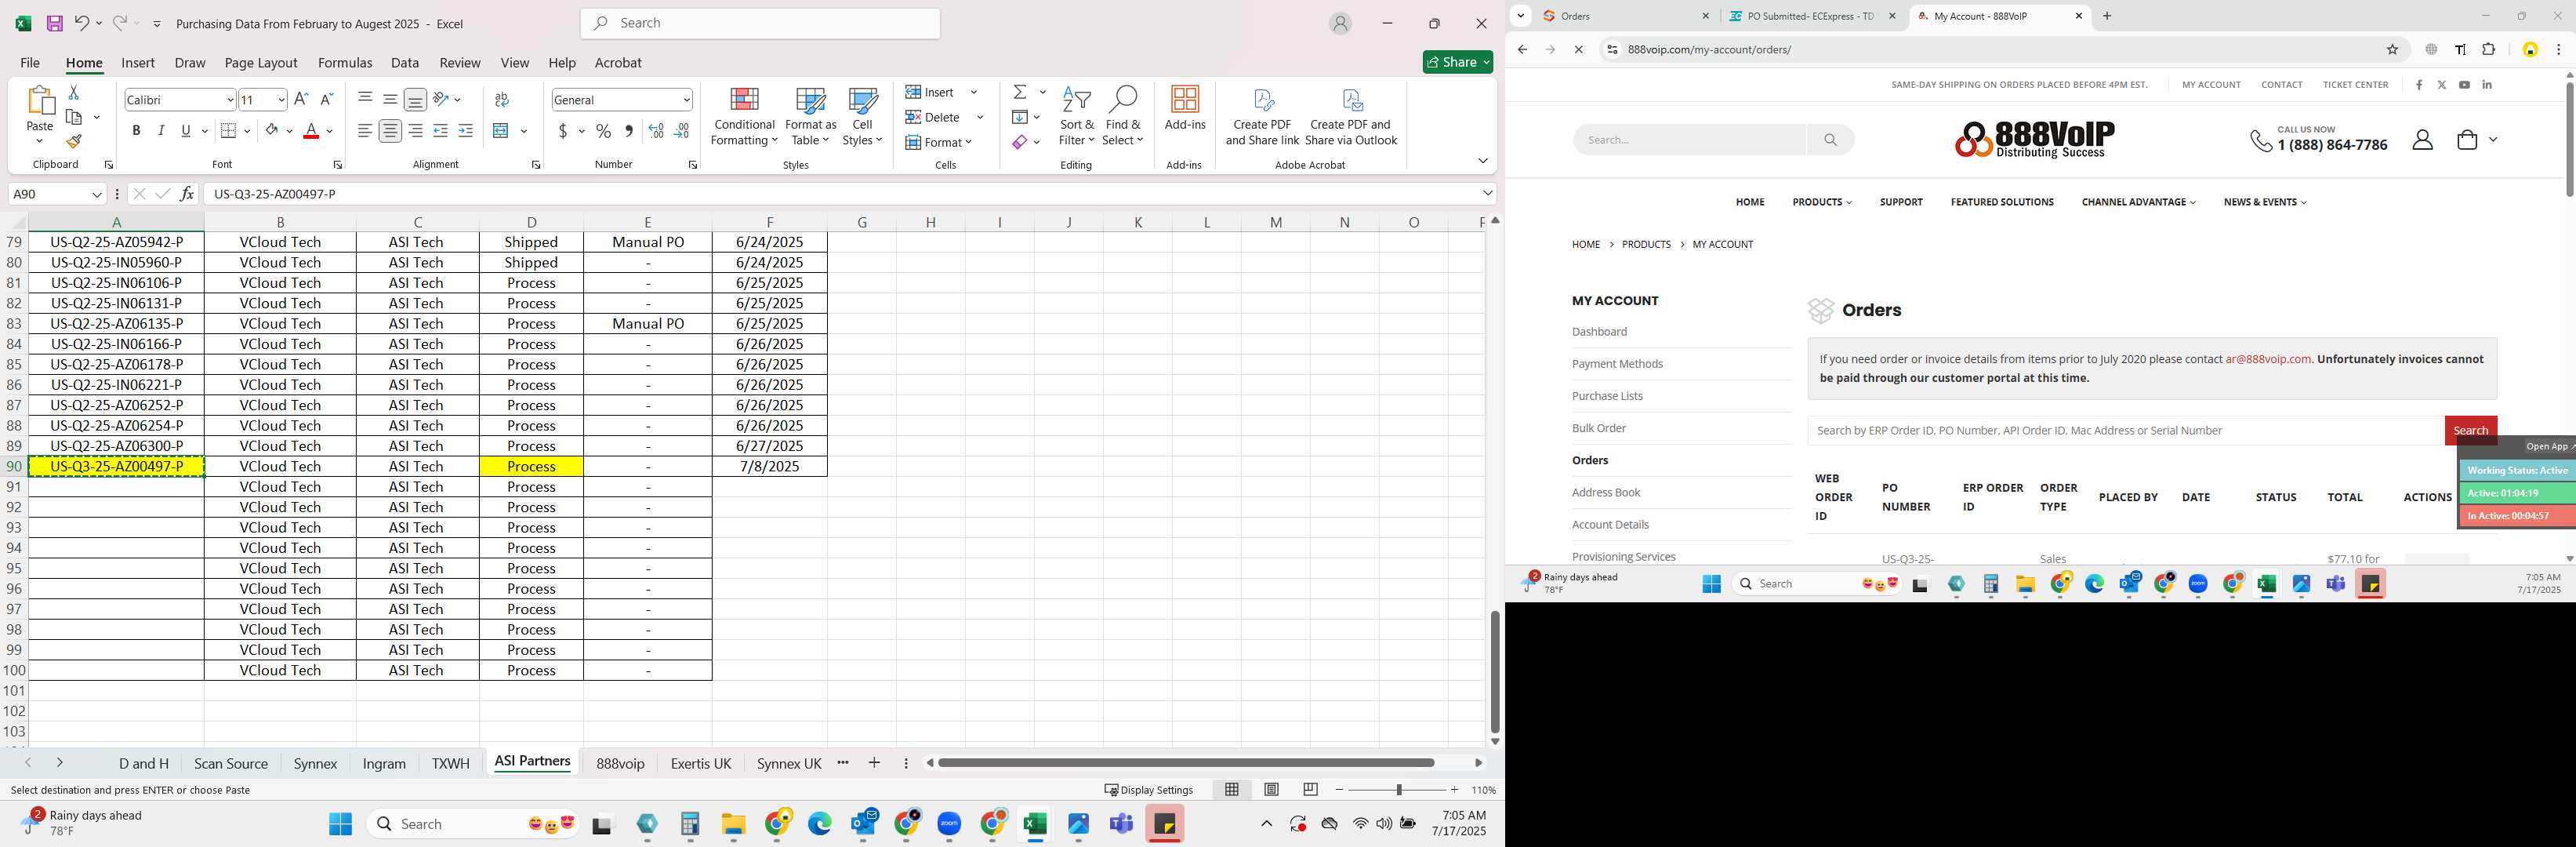
Task: Open Conditional Formatting dropdown
Action: click(x=744, y=116)
